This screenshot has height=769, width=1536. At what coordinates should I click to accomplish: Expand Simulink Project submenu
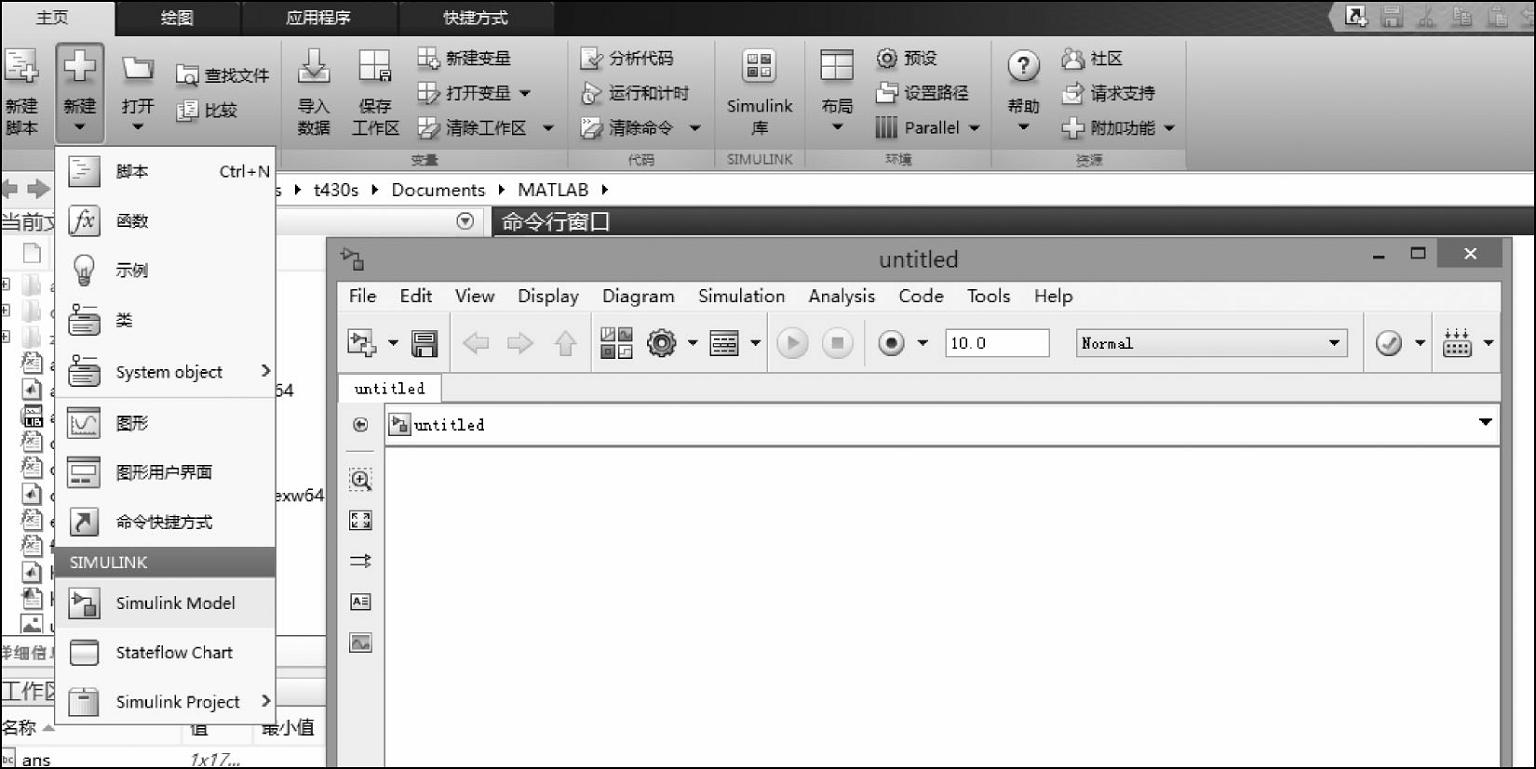165,702
